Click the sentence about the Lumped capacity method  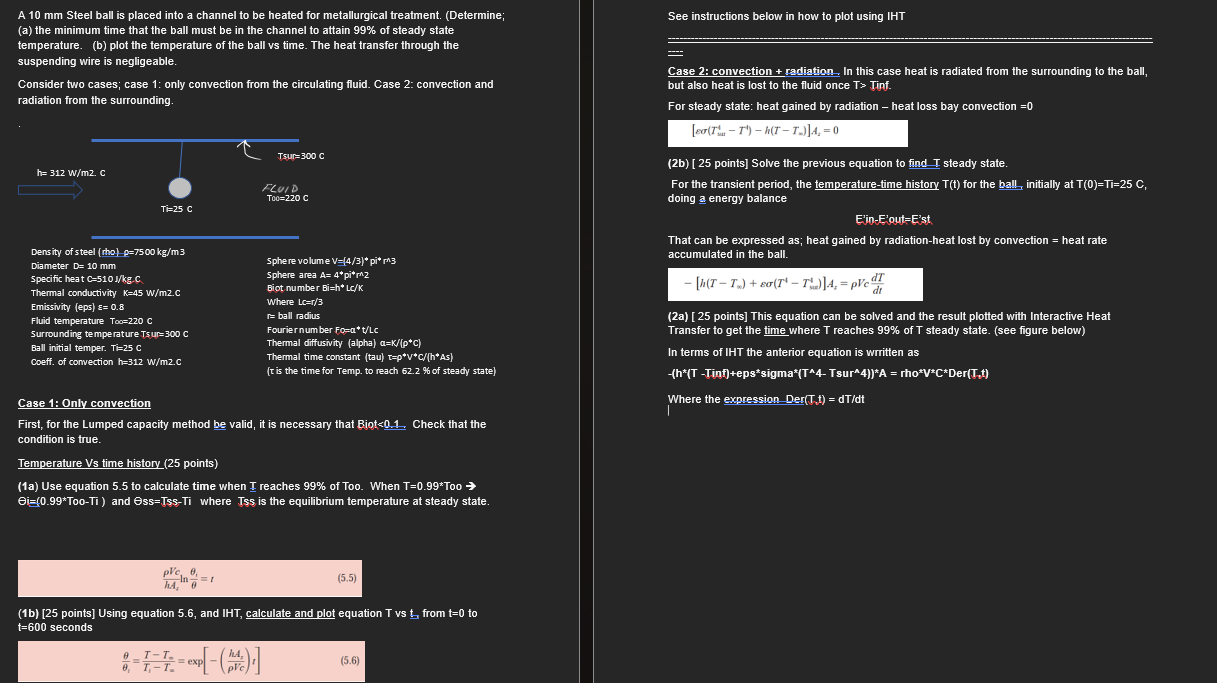(x=252, y=431)
